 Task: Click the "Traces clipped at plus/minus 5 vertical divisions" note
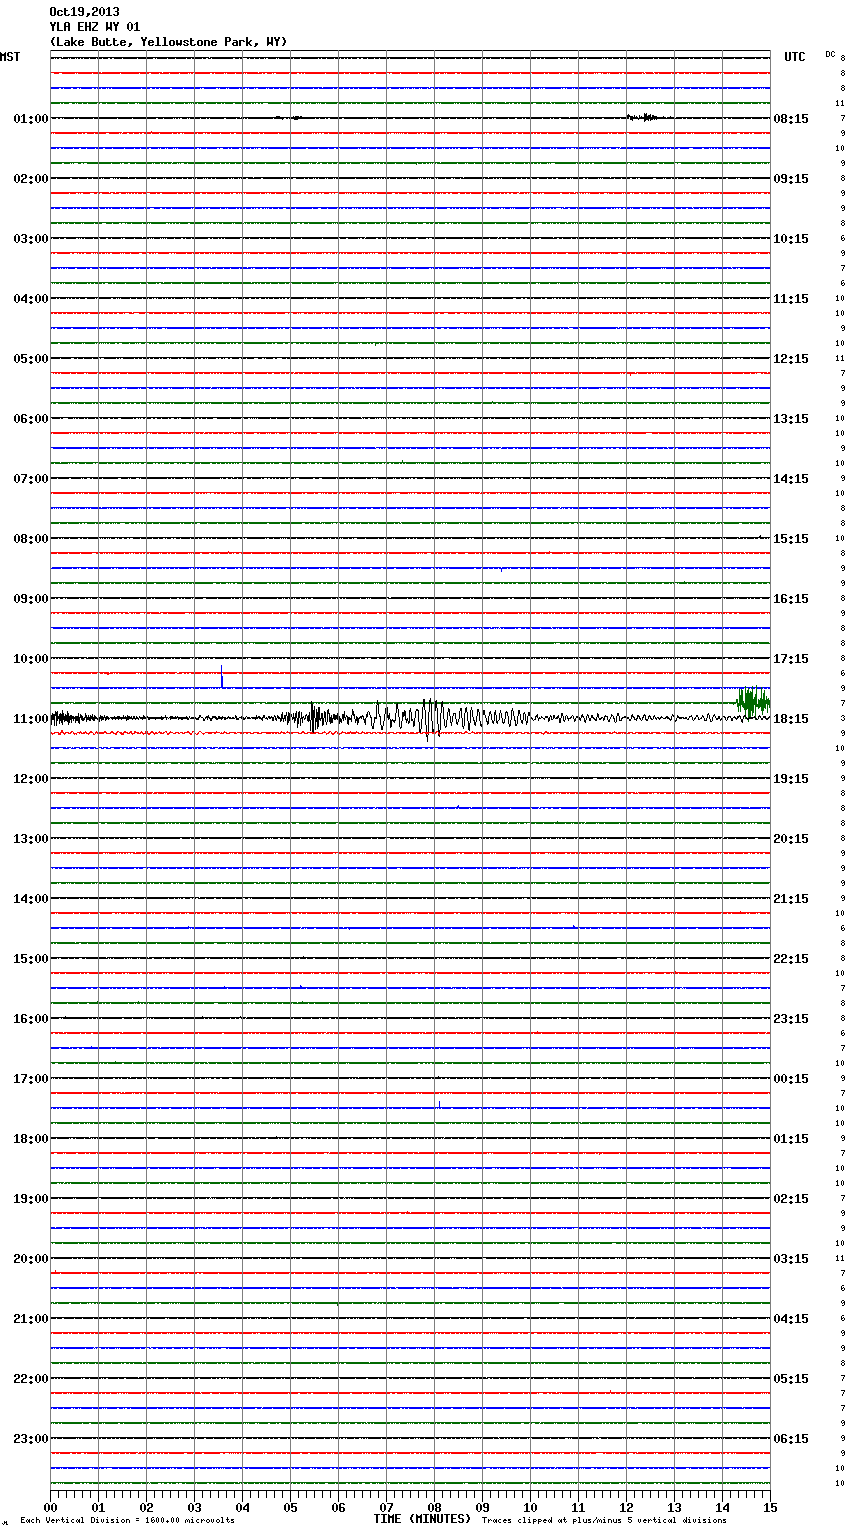604,1521
